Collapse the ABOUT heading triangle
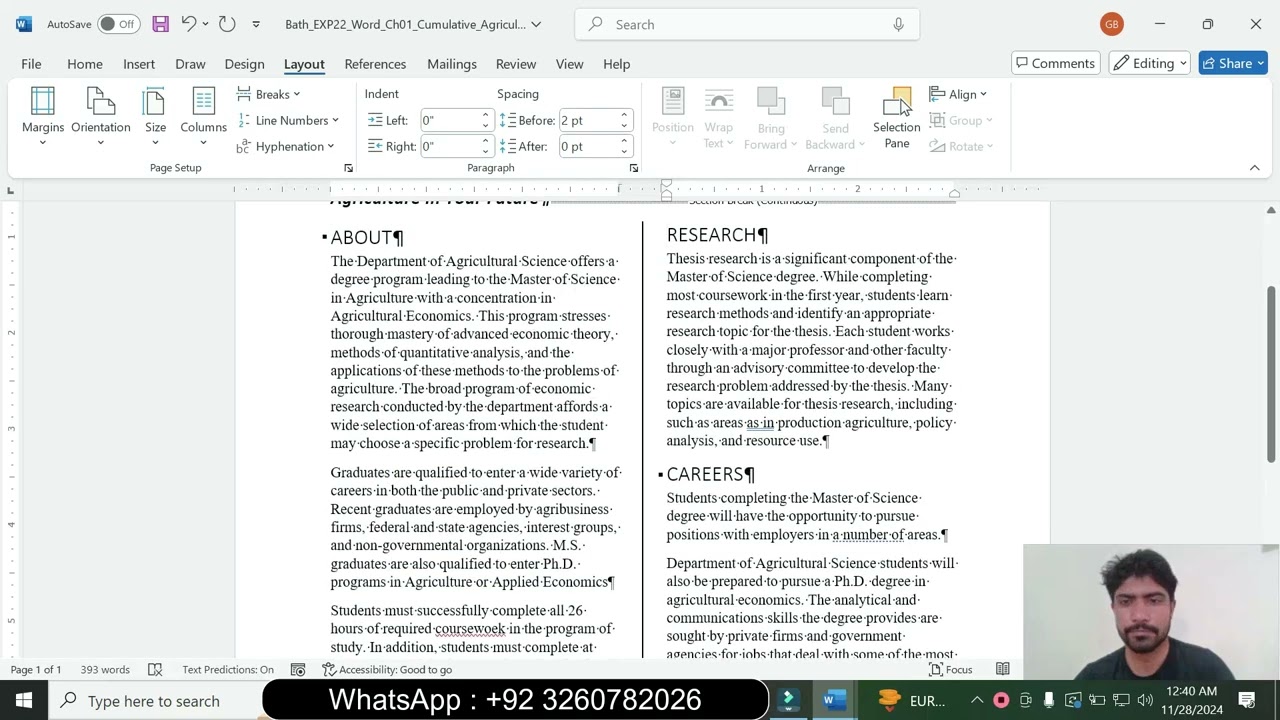 [x=325, y=237]
